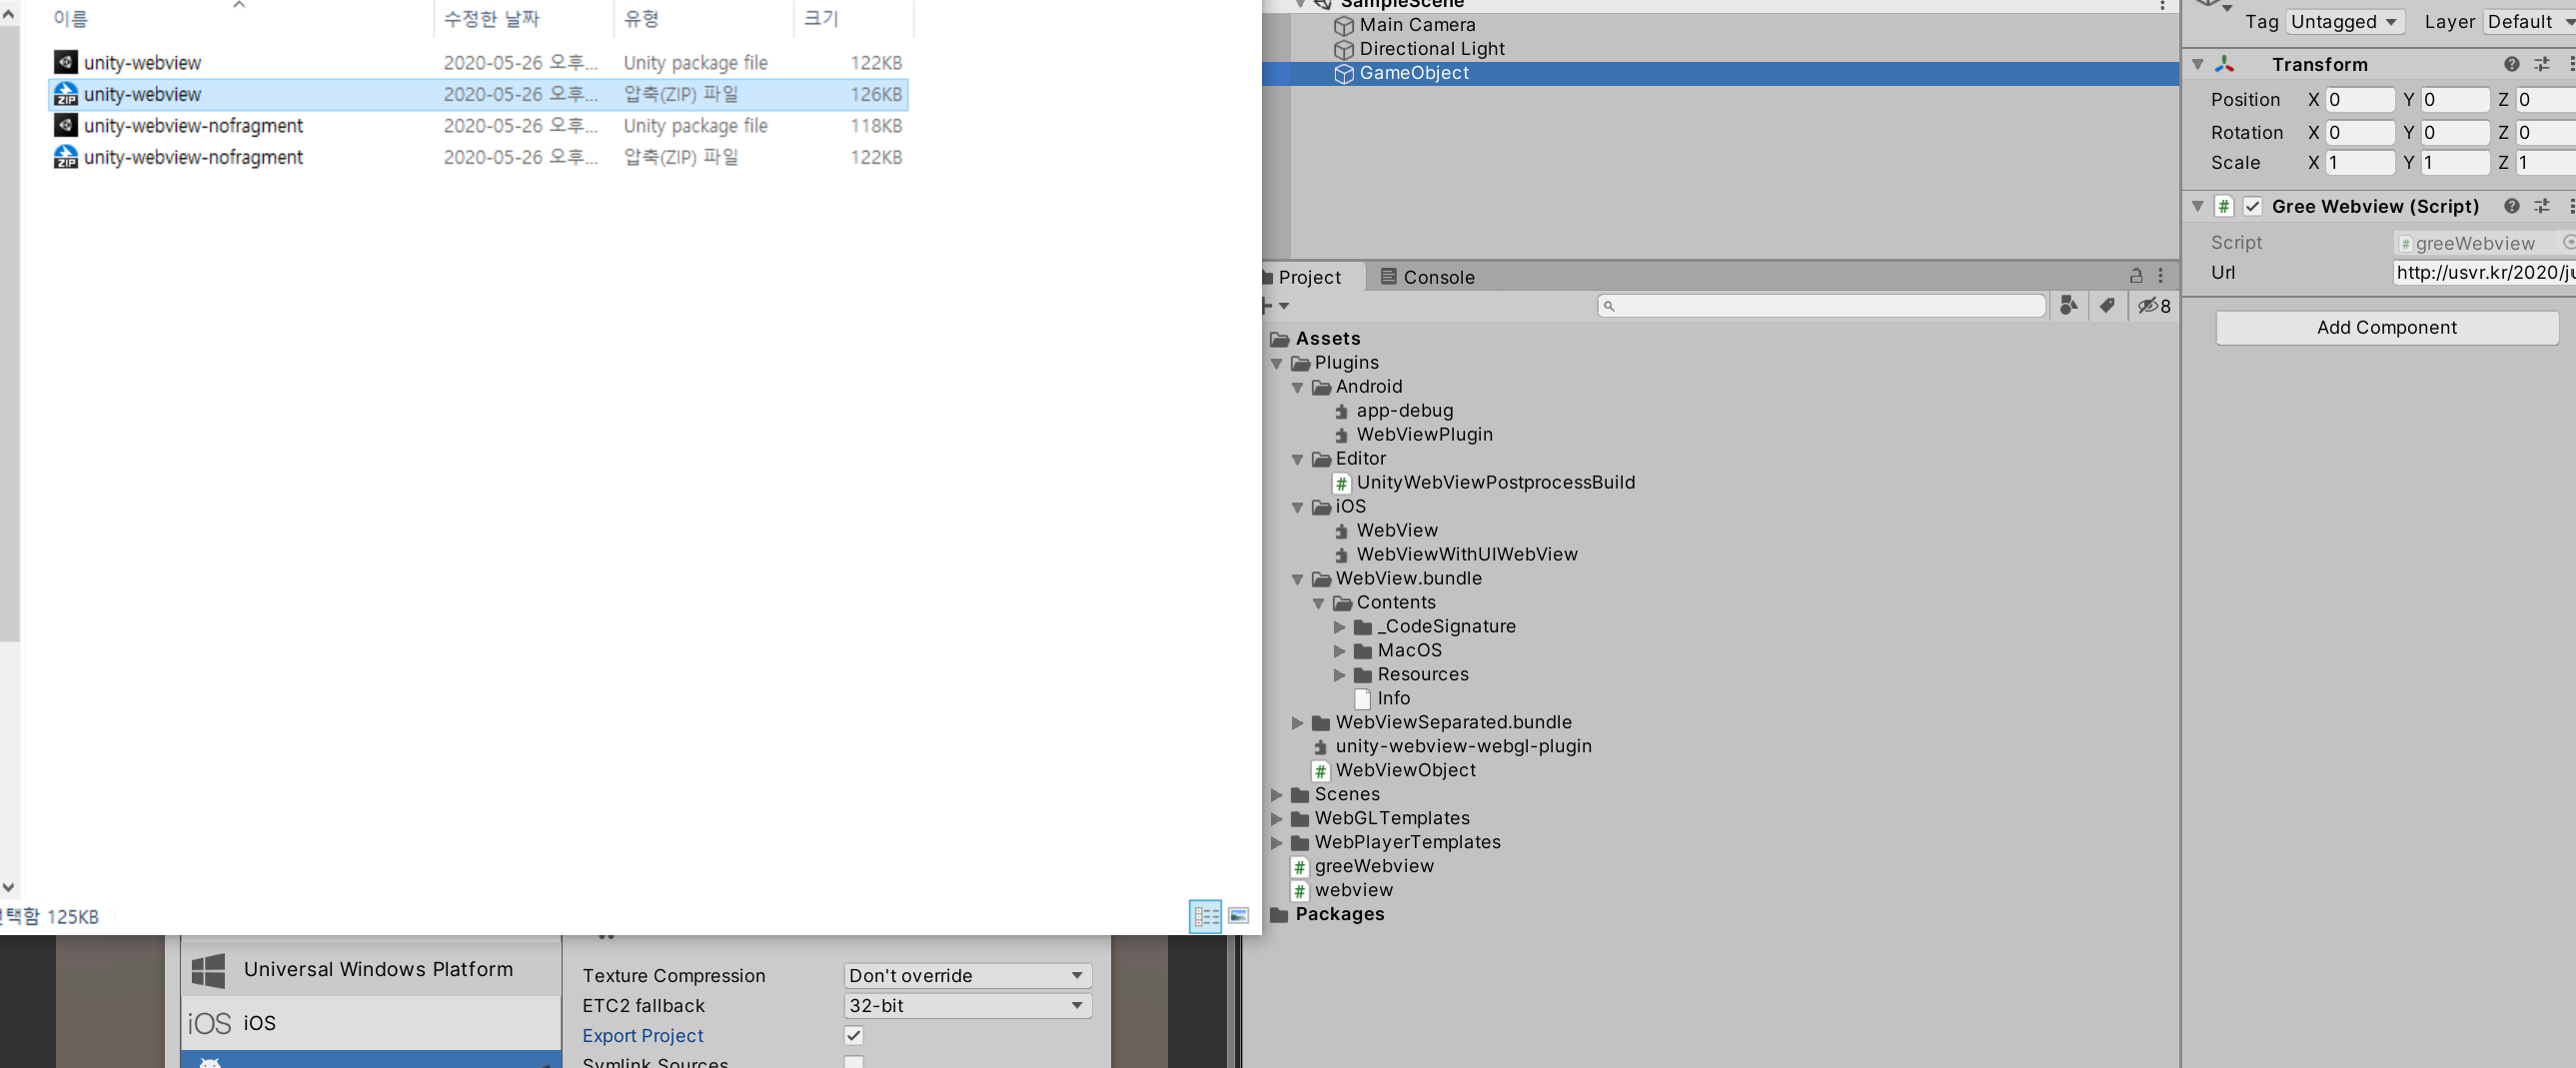The image size is (2576, 1068).
Task: Click search by type icon in Project toolbar
Action: click(x=2069, y=306)
